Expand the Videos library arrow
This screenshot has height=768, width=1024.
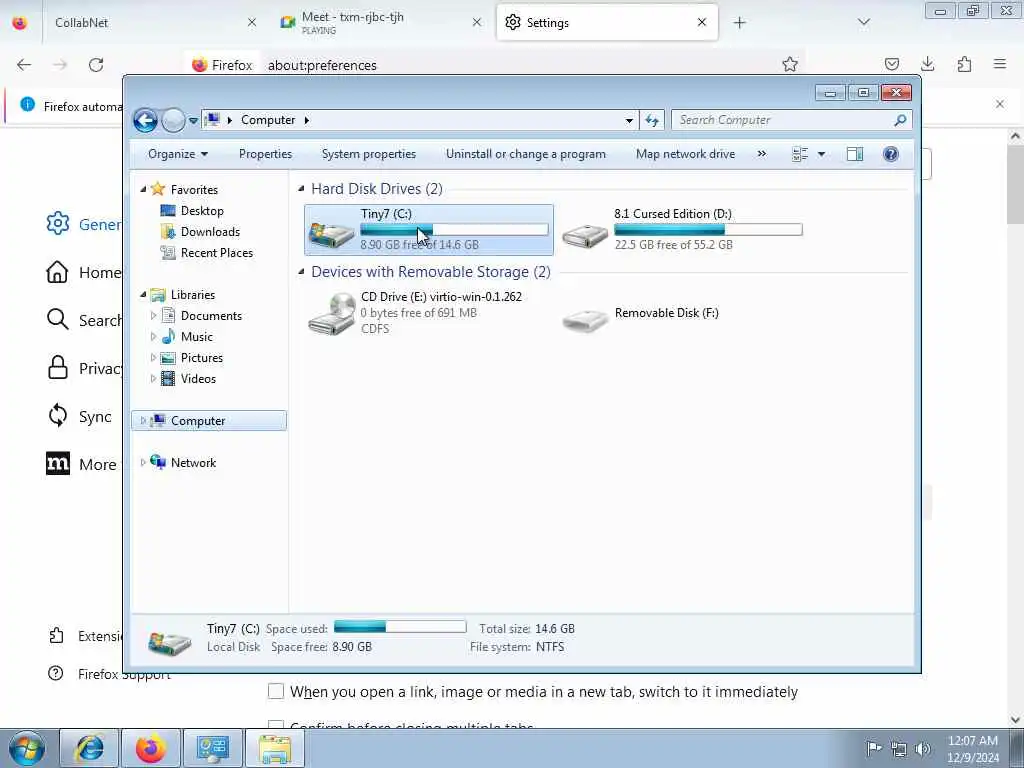point(153,379)
